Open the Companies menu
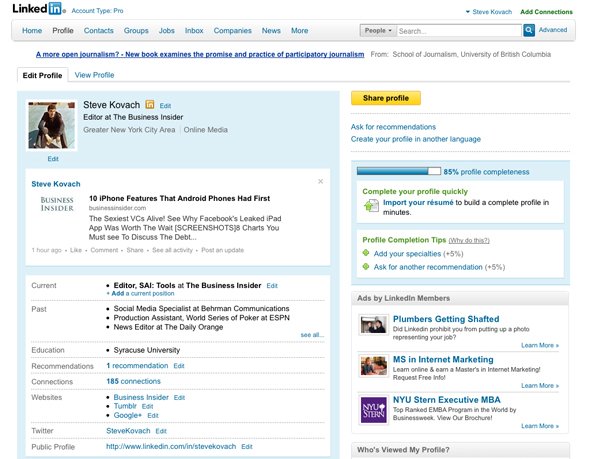The image size is (590, 459). click(233, 31)
